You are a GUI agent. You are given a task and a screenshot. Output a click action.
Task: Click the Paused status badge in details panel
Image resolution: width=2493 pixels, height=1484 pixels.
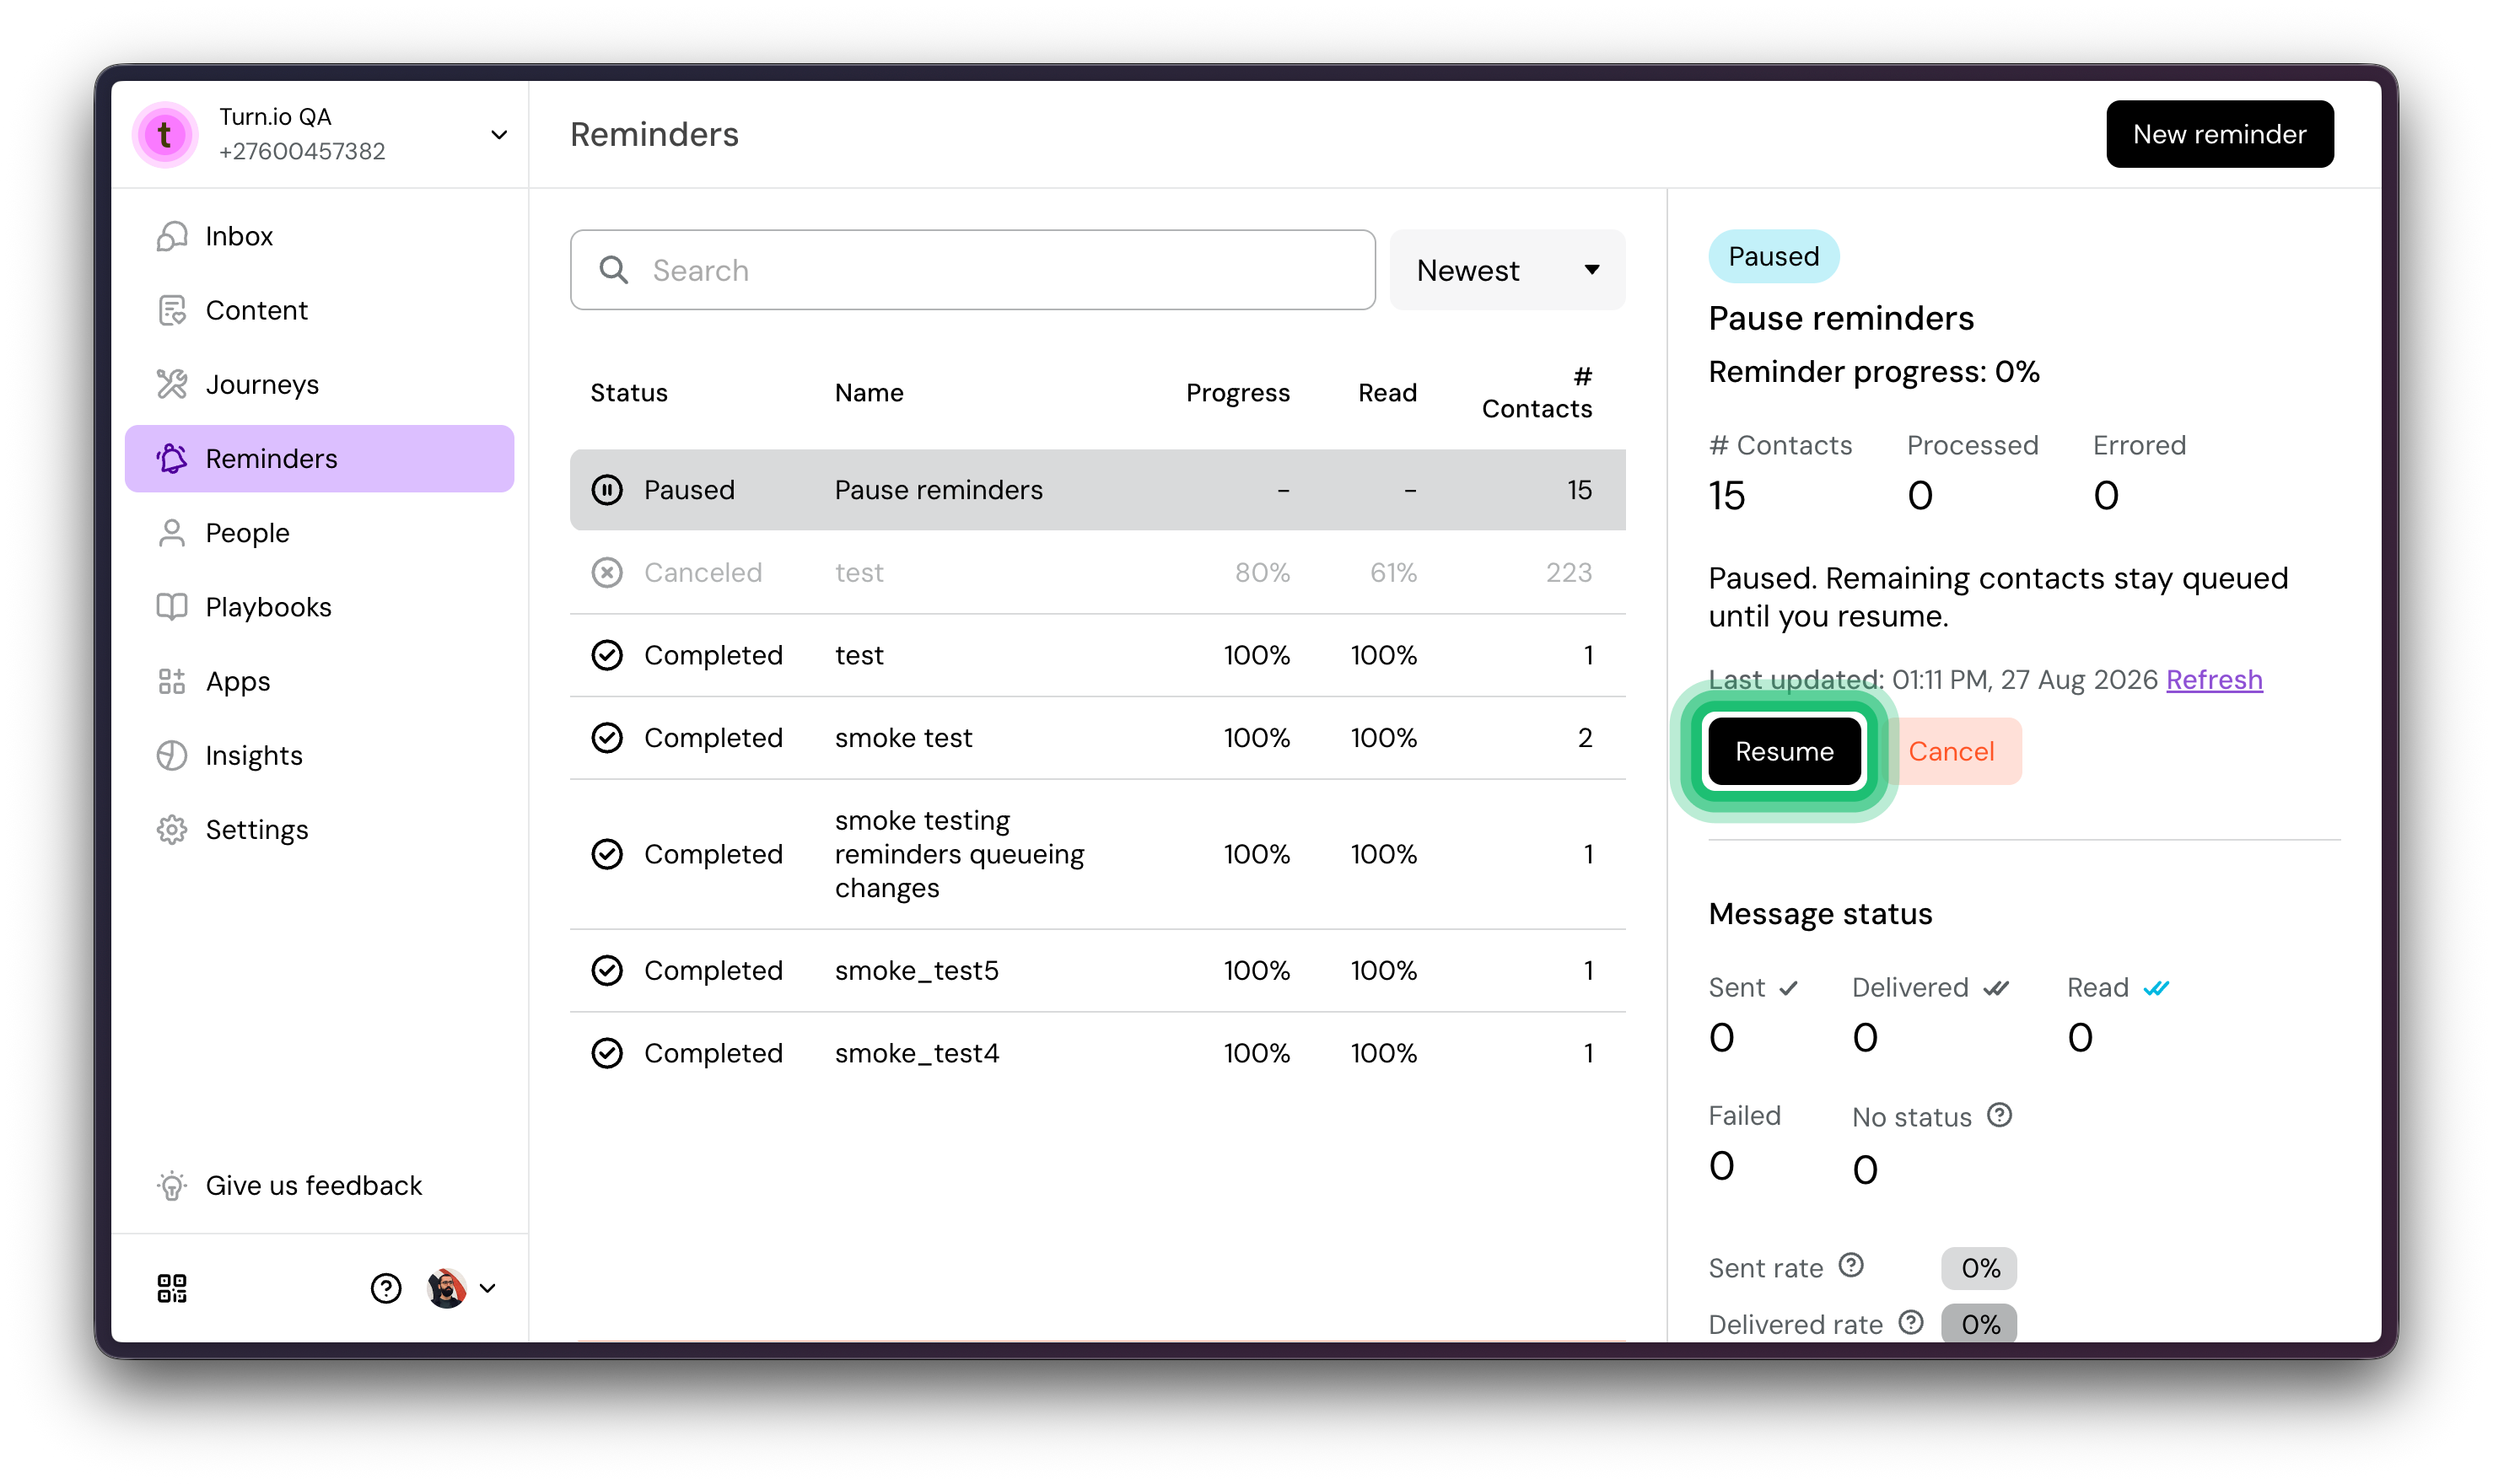click(x=1773, y=256)
